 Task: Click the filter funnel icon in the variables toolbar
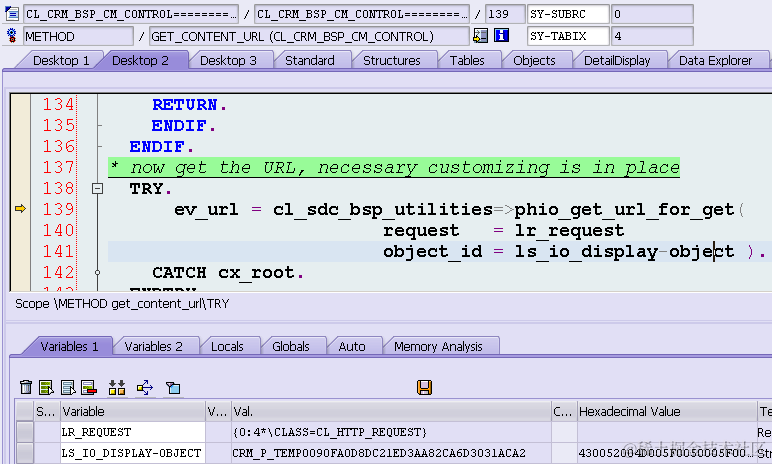coord(173,388)
